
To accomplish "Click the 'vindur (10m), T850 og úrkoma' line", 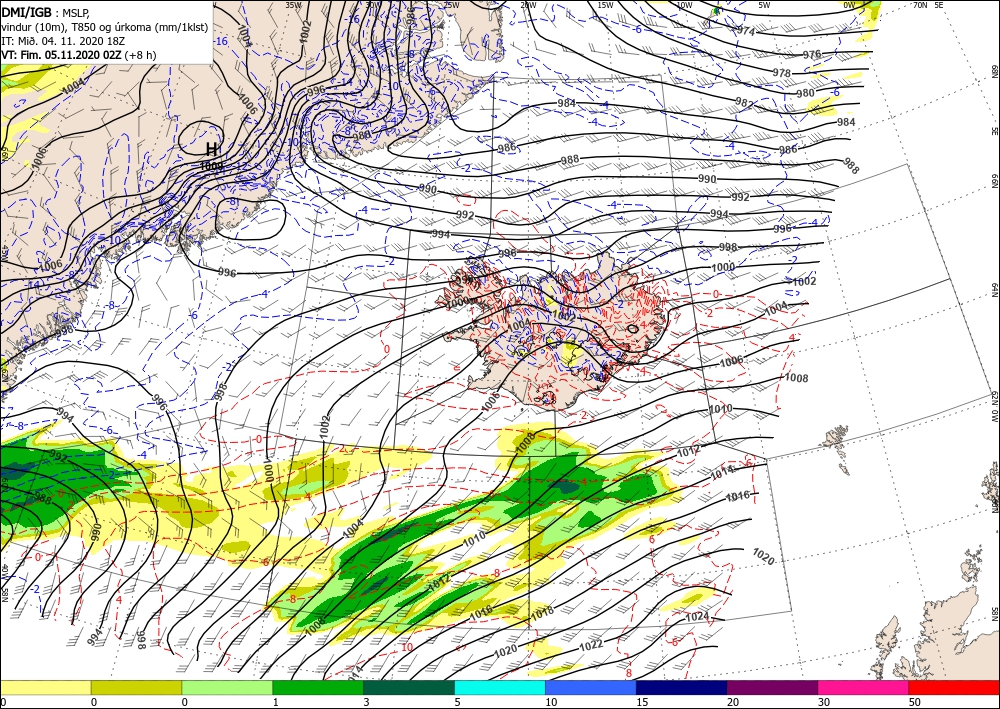I will pos(105,27).
